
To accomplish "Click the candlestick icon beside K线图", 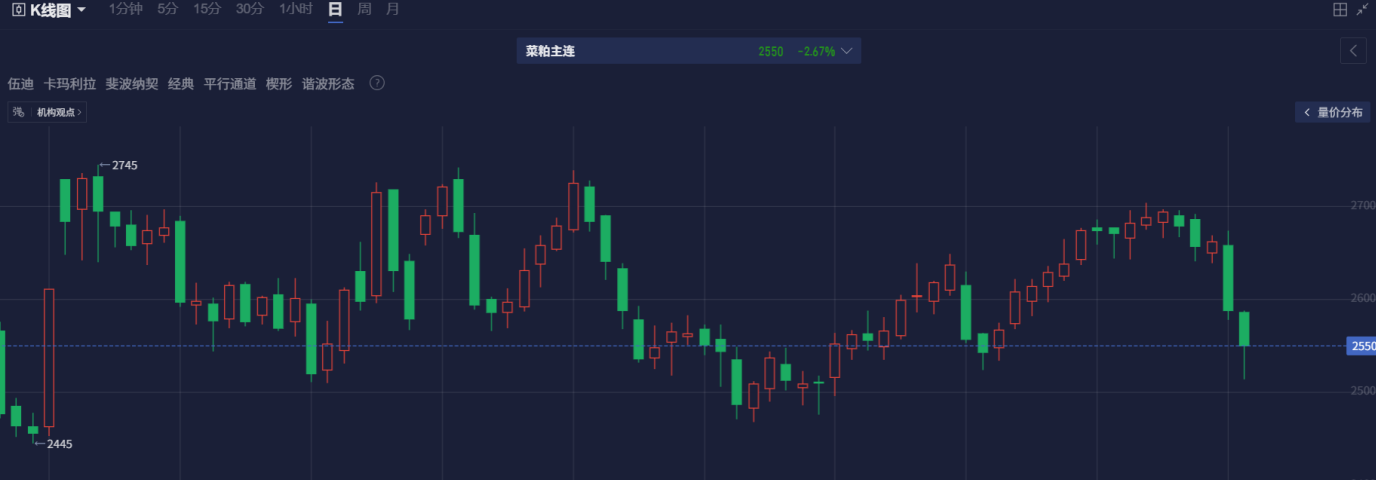I will (18, 9).
